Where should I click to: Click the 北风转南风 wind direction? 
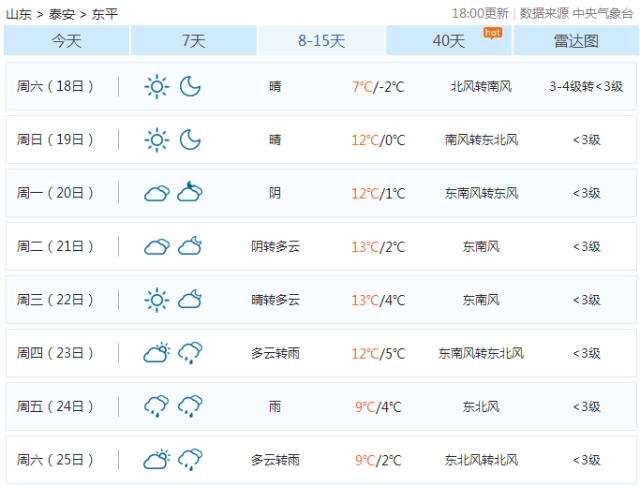[481, 87]
